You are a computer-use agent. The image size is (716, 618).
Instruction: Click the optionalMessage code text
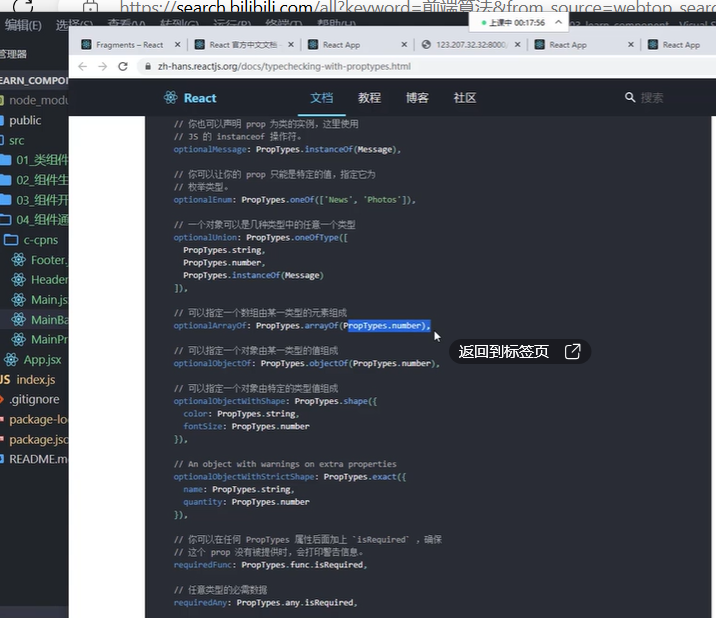pyautogui.click(x=210, y=149)
